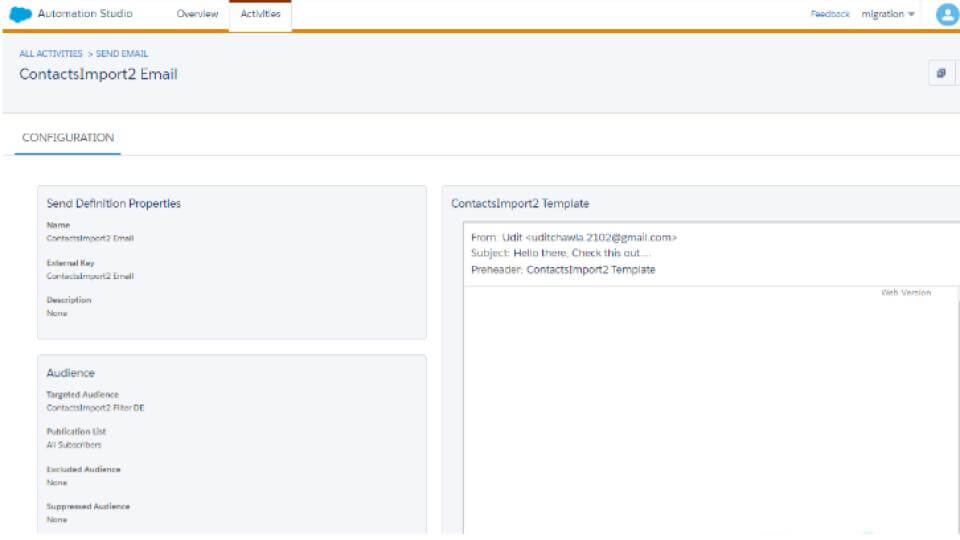Click the Feedback link
The image size is (960, 540).
[x=830, y=14]
